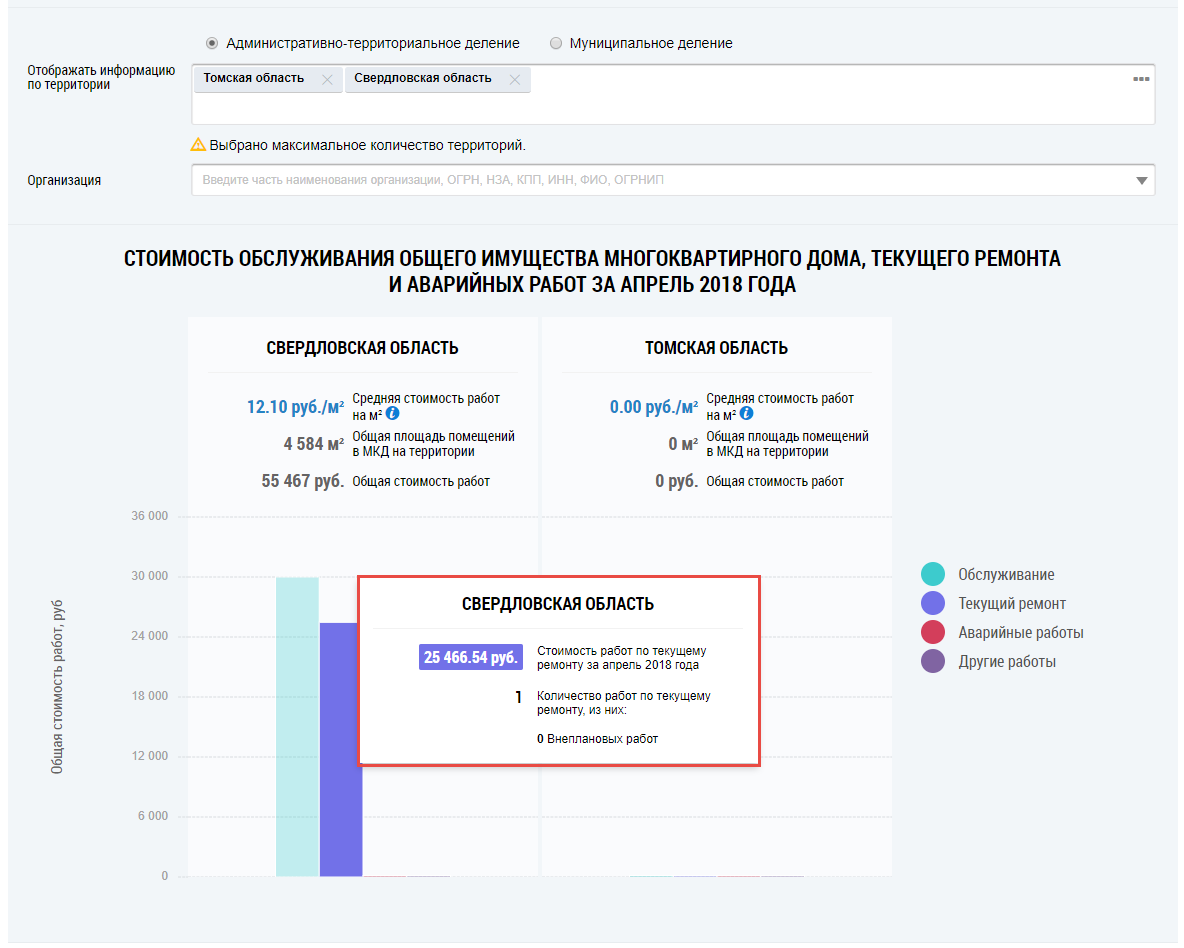Toggle the Обслуживание legend circle

pyautogui.click(x=933, y=574)
